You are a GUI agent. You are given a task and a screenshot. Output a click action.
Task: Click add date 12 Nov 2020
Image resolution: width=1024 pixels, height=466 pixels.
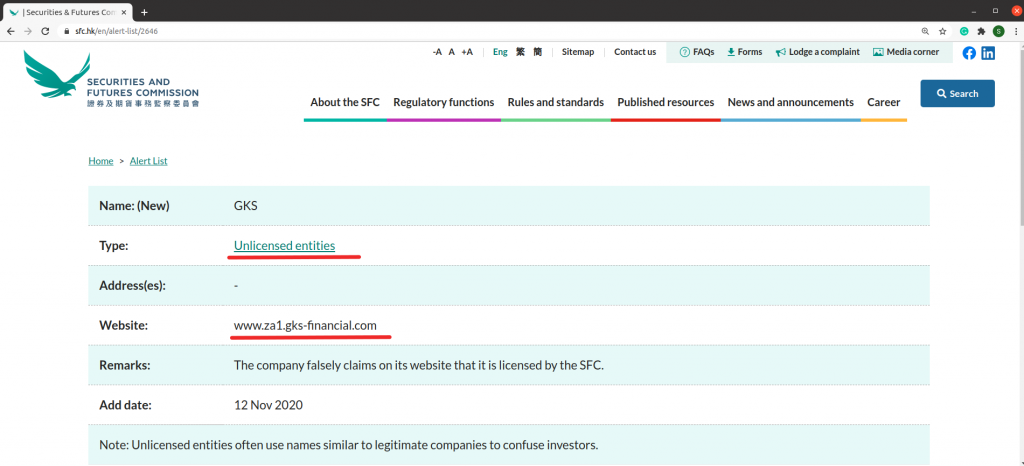click(x=268, y=405)
